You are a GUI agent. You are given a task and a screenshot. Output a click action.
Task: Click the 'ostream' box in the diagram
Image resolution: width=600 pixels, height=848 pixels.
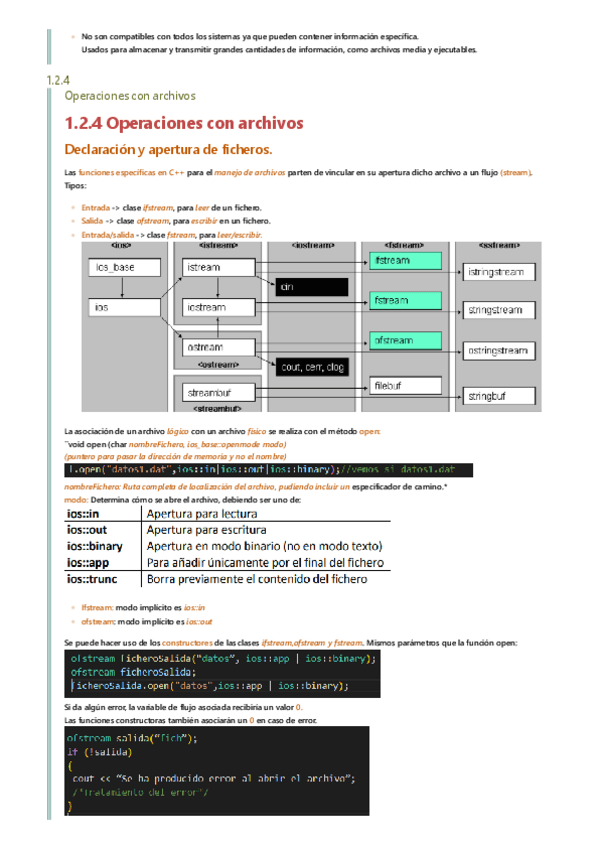click(219, 347)
